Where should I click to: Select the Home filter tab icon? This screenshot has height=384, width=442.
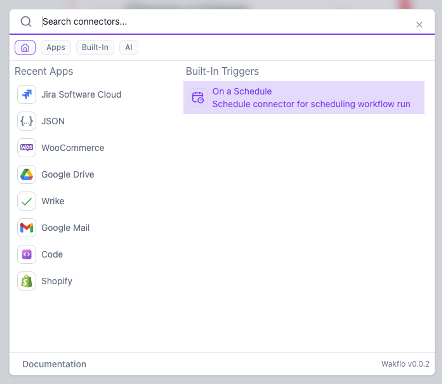point(25,48)
